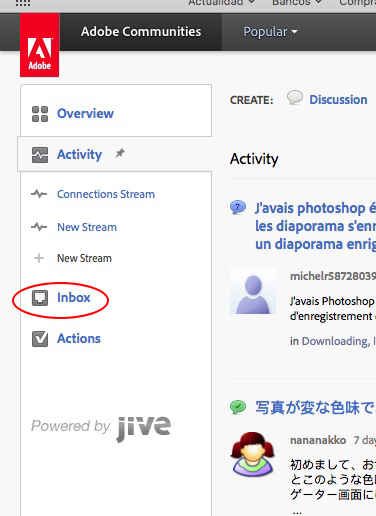Click the Discussion speech bubble icon

[295, 98]
